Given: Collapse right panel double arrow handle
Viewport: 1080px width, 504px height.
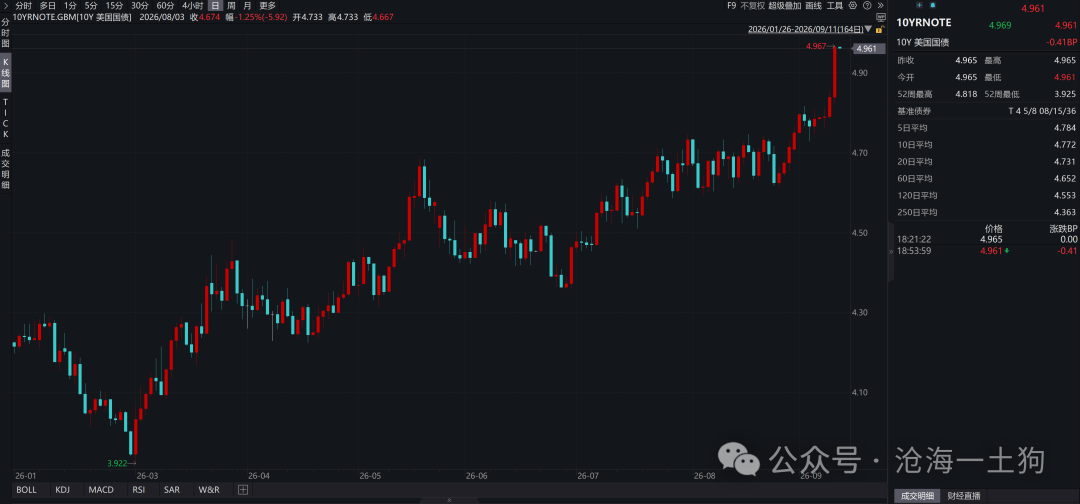Looking at the screenshot, I should [x=889, y=252].
